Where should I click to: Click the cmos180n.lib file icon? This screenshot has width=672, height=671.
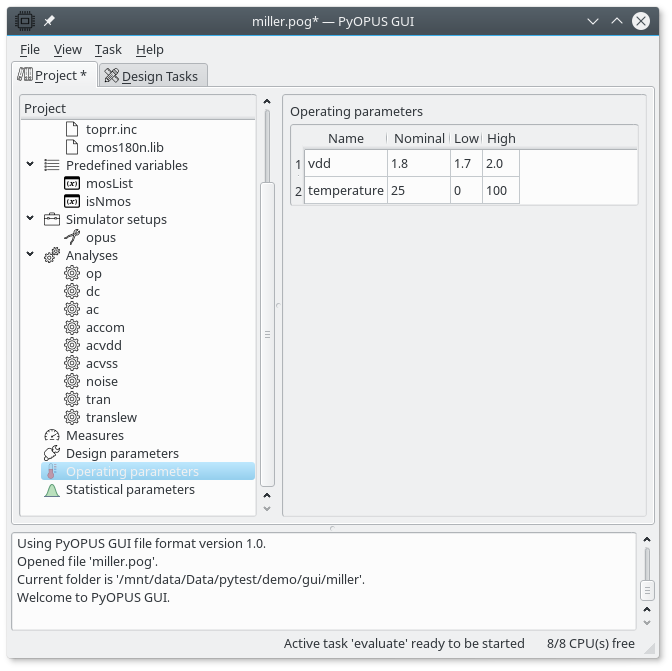point(72,148)
